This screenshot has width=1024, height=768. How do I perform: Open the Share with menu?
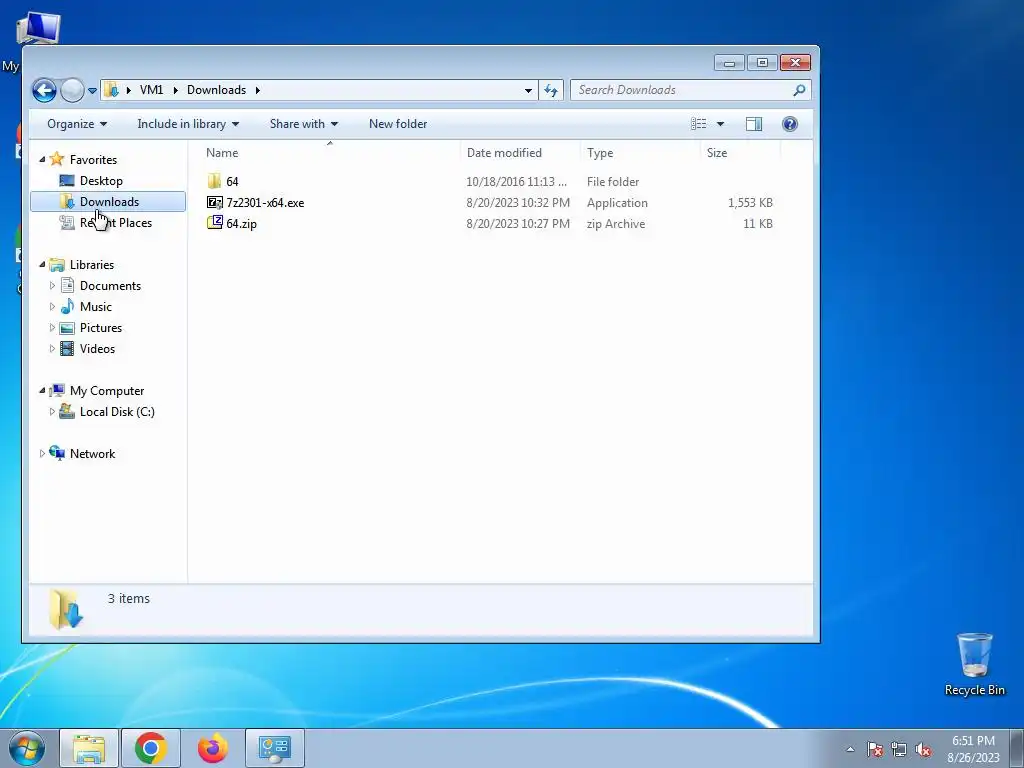pos(304,124)
